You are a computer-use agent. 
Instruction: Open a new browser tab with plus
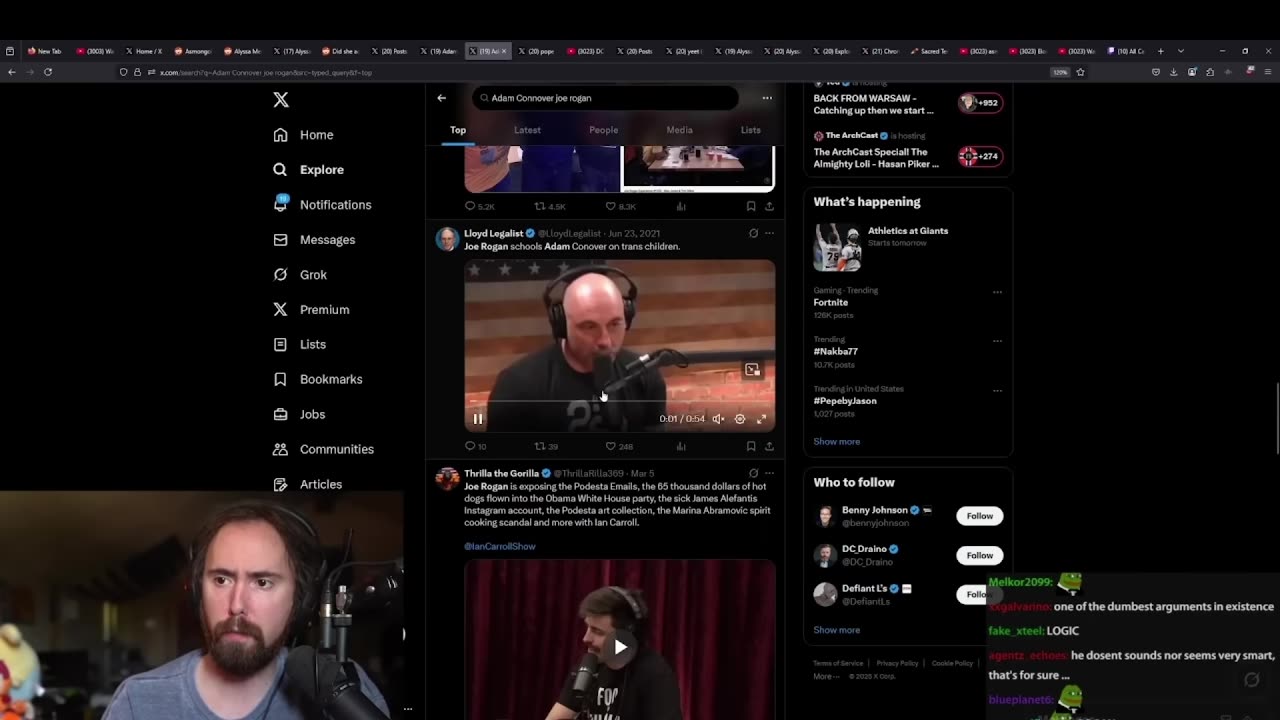(1160, 51)
